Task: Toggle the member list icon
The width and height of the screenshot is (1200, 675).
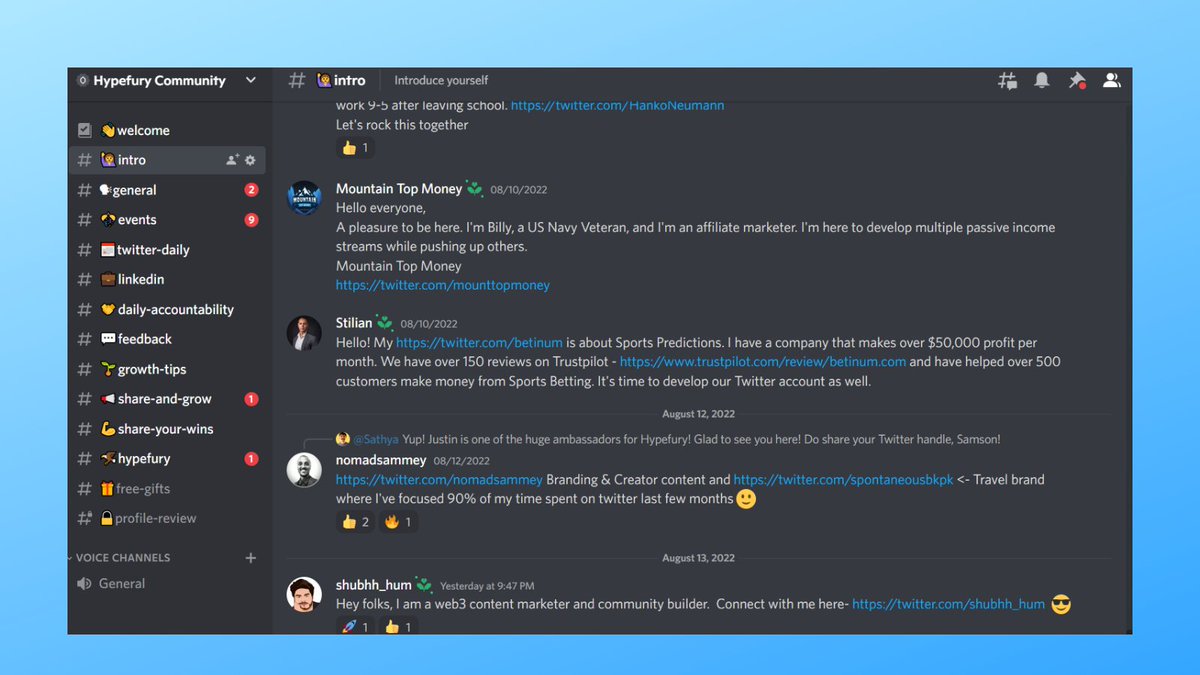Action: [1111, 80]
